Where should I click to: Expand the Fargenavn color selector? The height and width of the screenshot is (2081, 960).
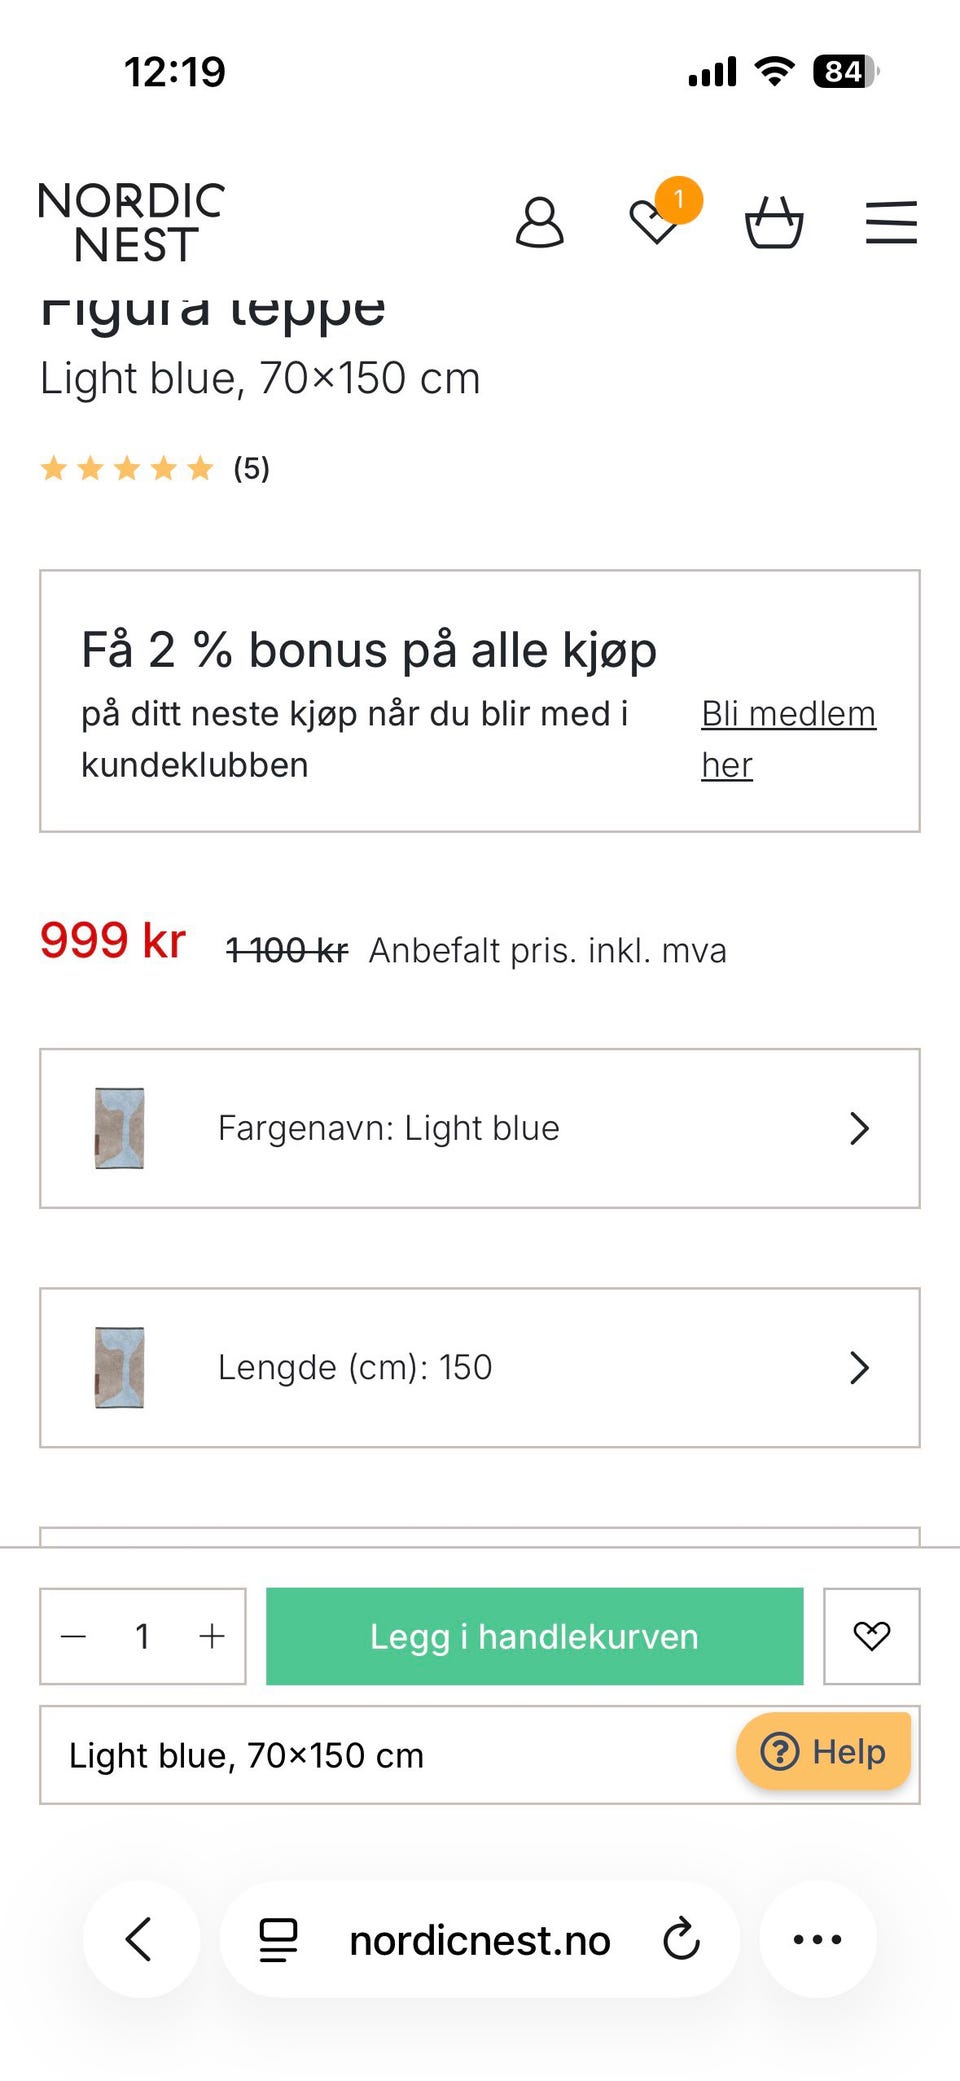click(480, 1128)
